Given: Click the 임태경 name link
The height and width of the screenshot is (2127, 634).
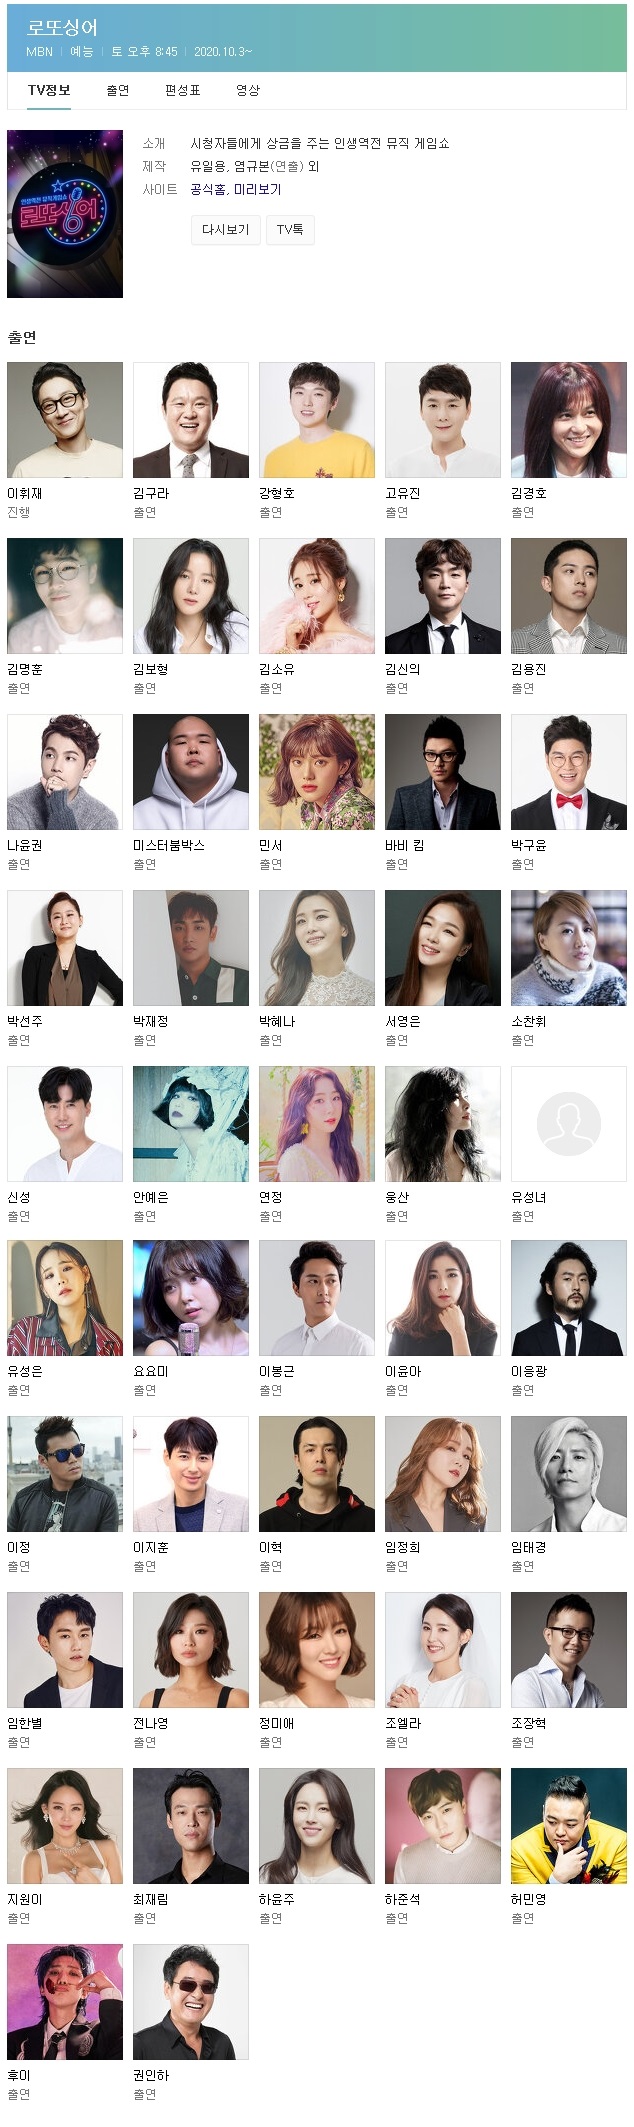Looking at the screenshot, I should (x=529, y=1548).
